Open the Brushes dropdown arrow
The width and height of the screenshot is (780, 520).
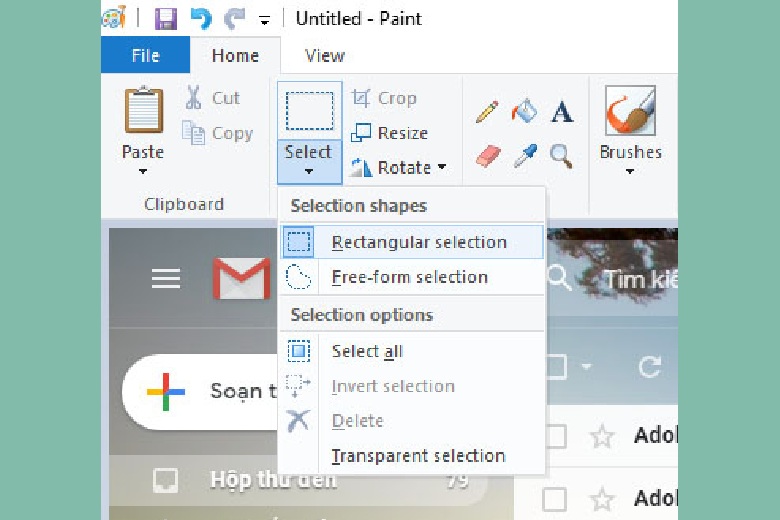630,172
